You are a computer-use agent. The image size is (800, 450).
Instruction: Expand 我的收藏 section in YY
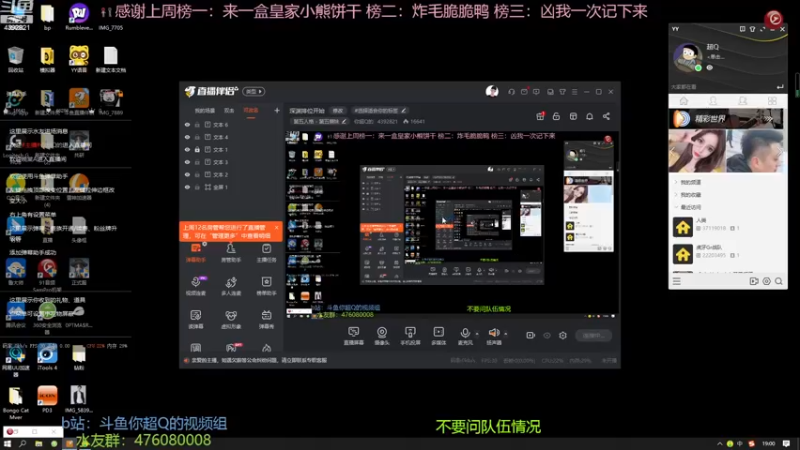click(690, 195)
